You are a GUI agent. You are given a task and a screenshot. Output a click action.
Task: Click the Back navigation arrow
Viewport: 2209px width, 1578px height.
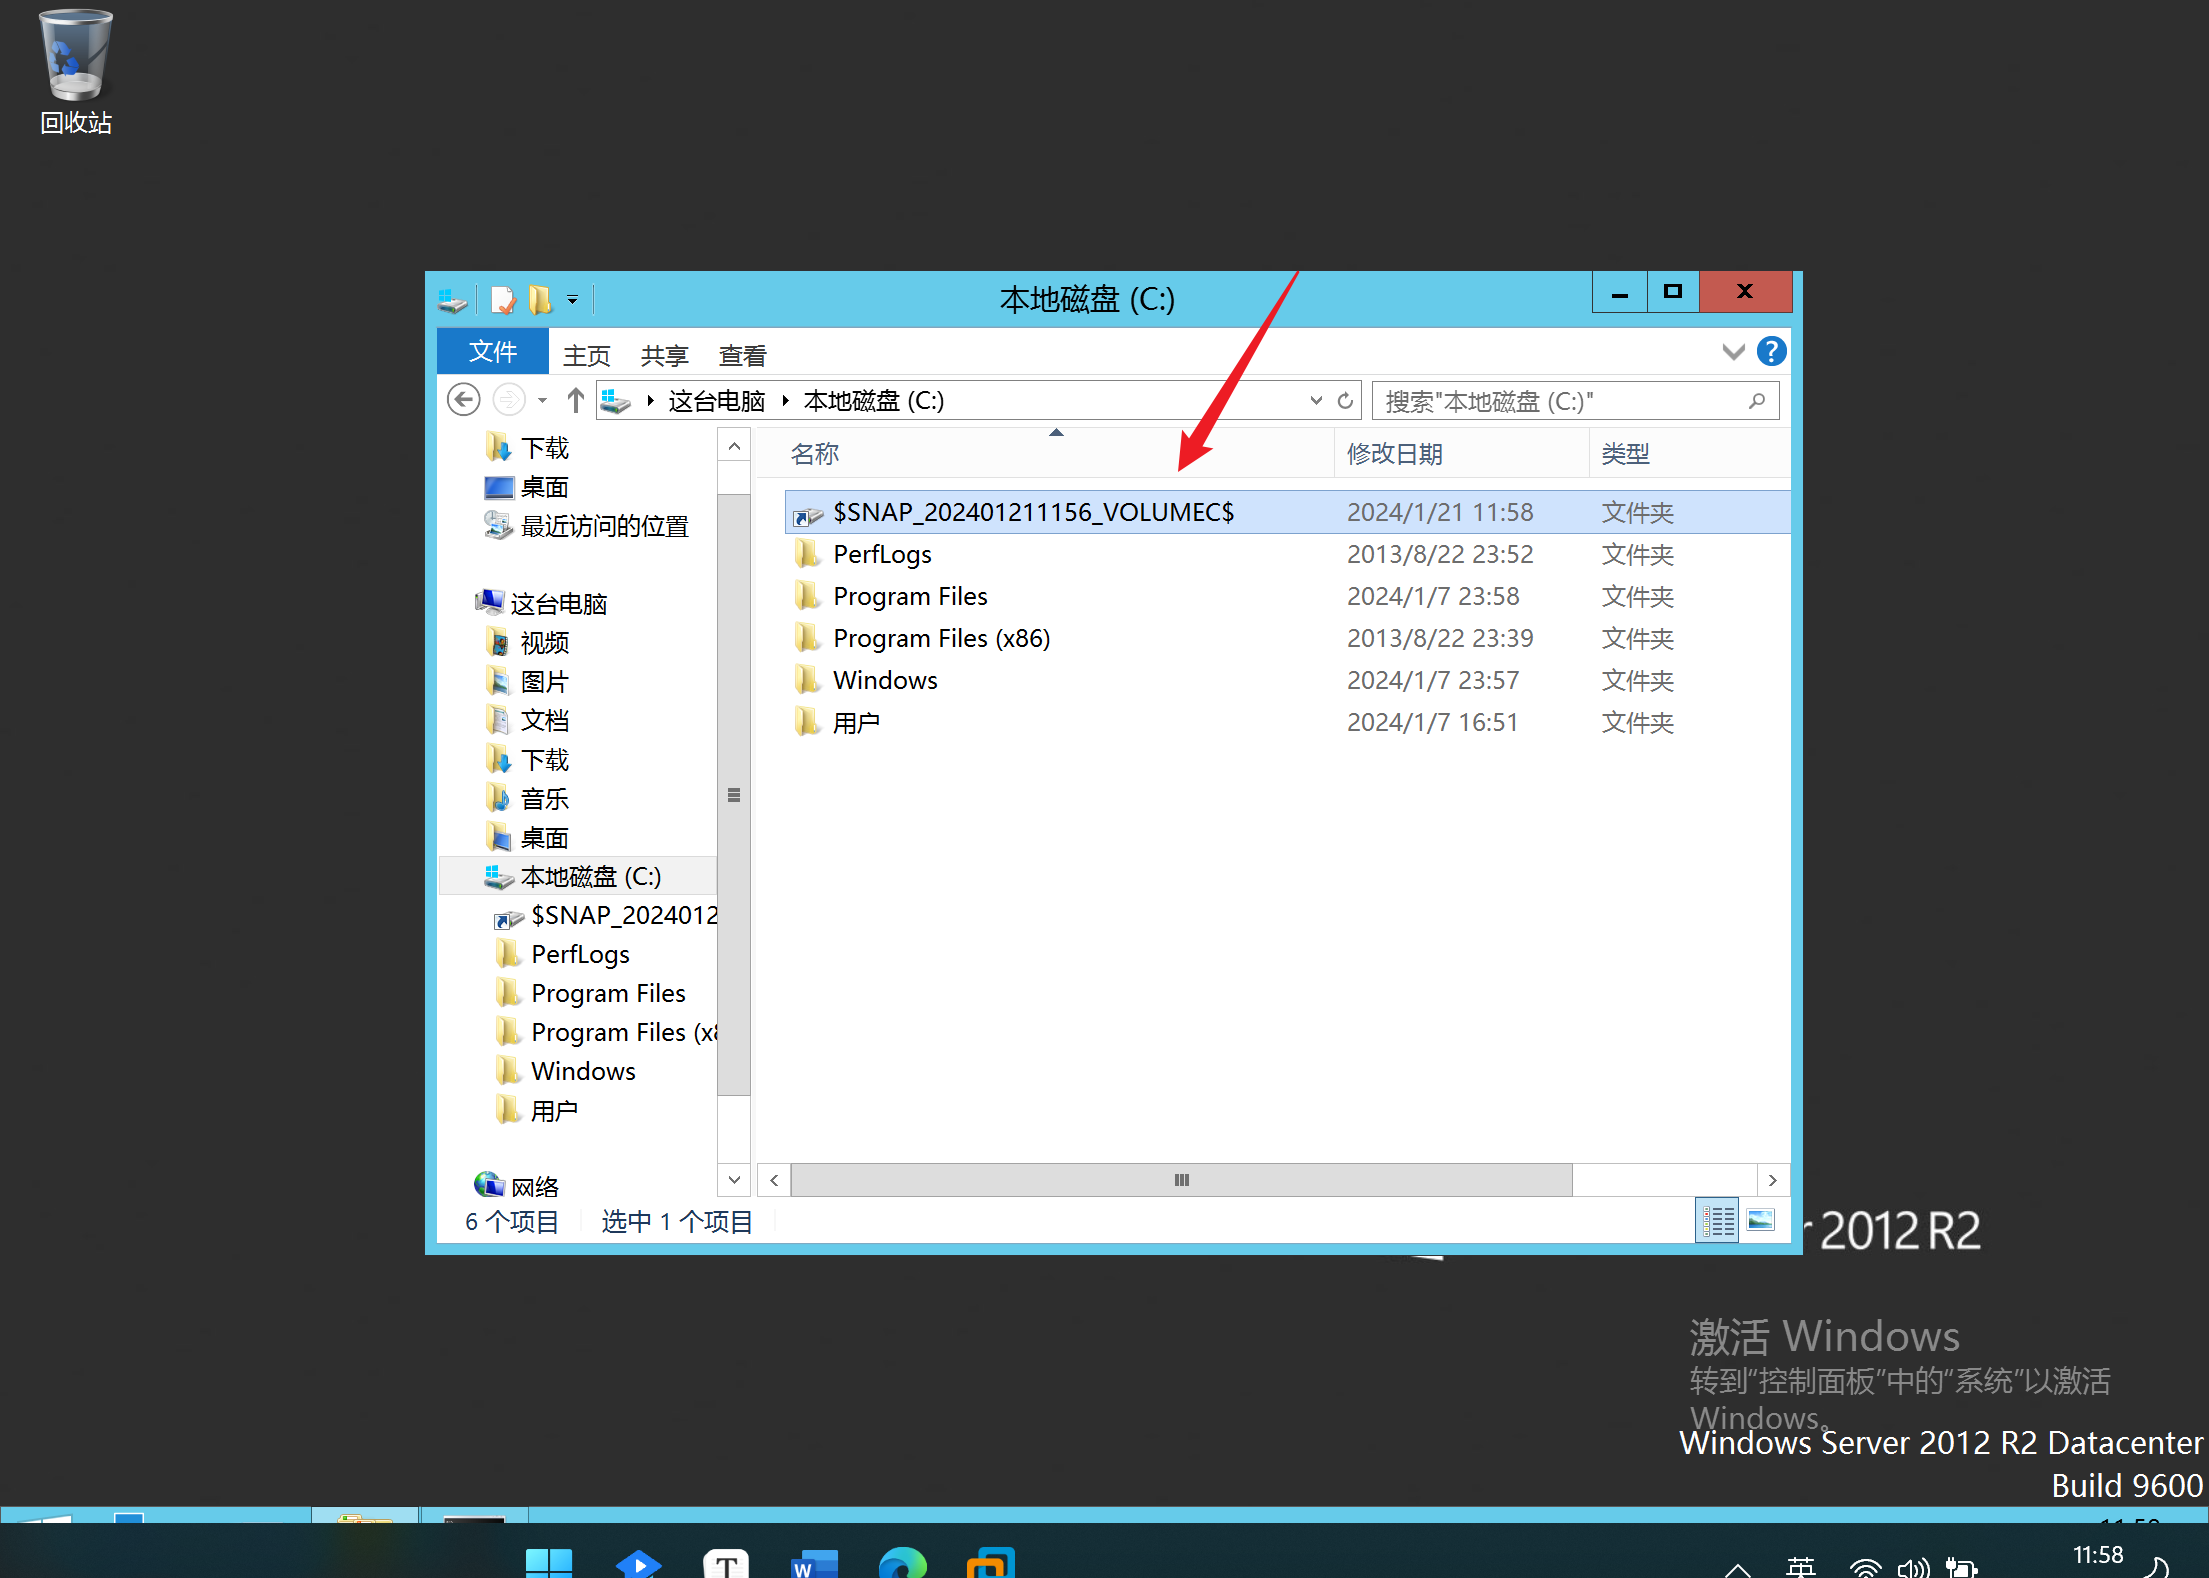point(463,401)
